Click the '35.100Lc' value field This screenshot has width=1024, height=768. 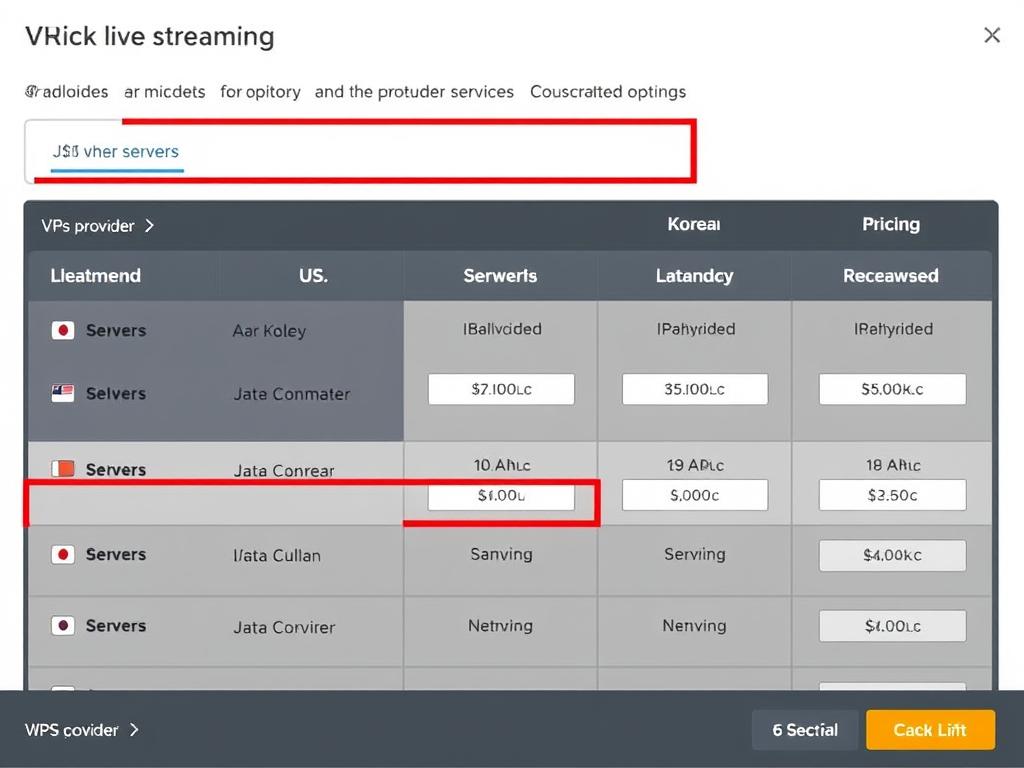695,389
